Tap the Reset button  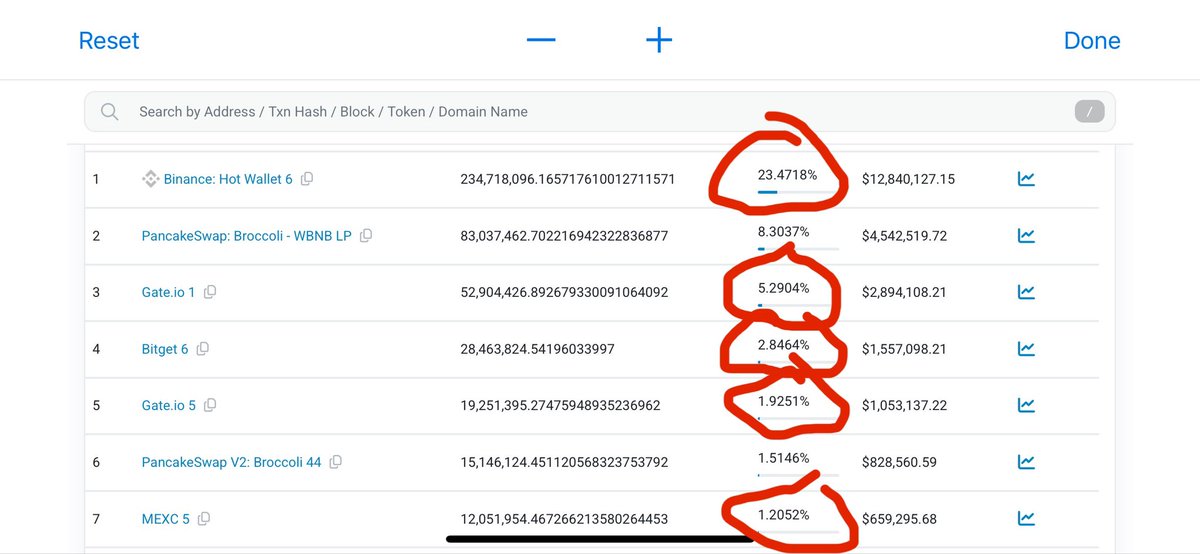[x=109, y=41]
